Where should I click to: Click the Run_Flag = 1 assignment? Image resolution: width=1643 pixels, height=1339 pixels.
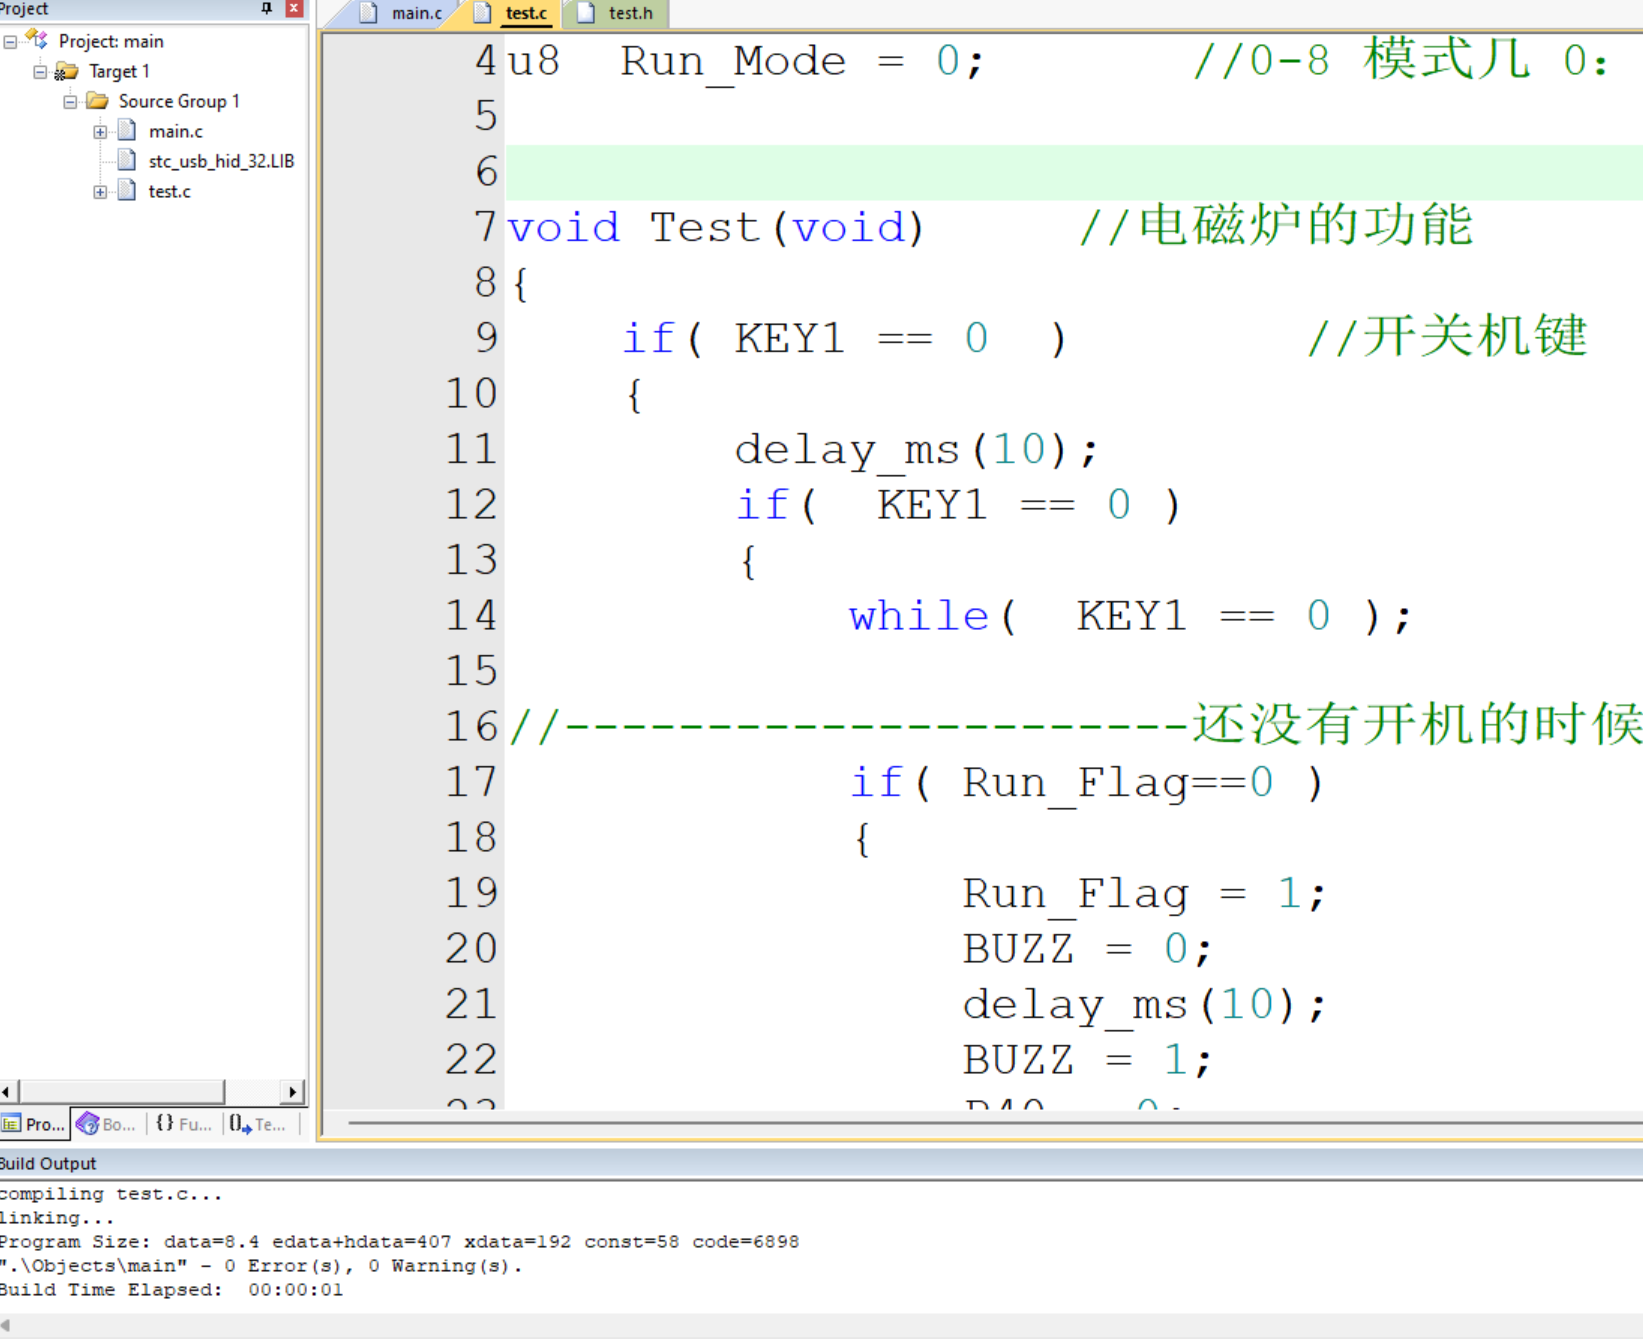[1144, 894]
